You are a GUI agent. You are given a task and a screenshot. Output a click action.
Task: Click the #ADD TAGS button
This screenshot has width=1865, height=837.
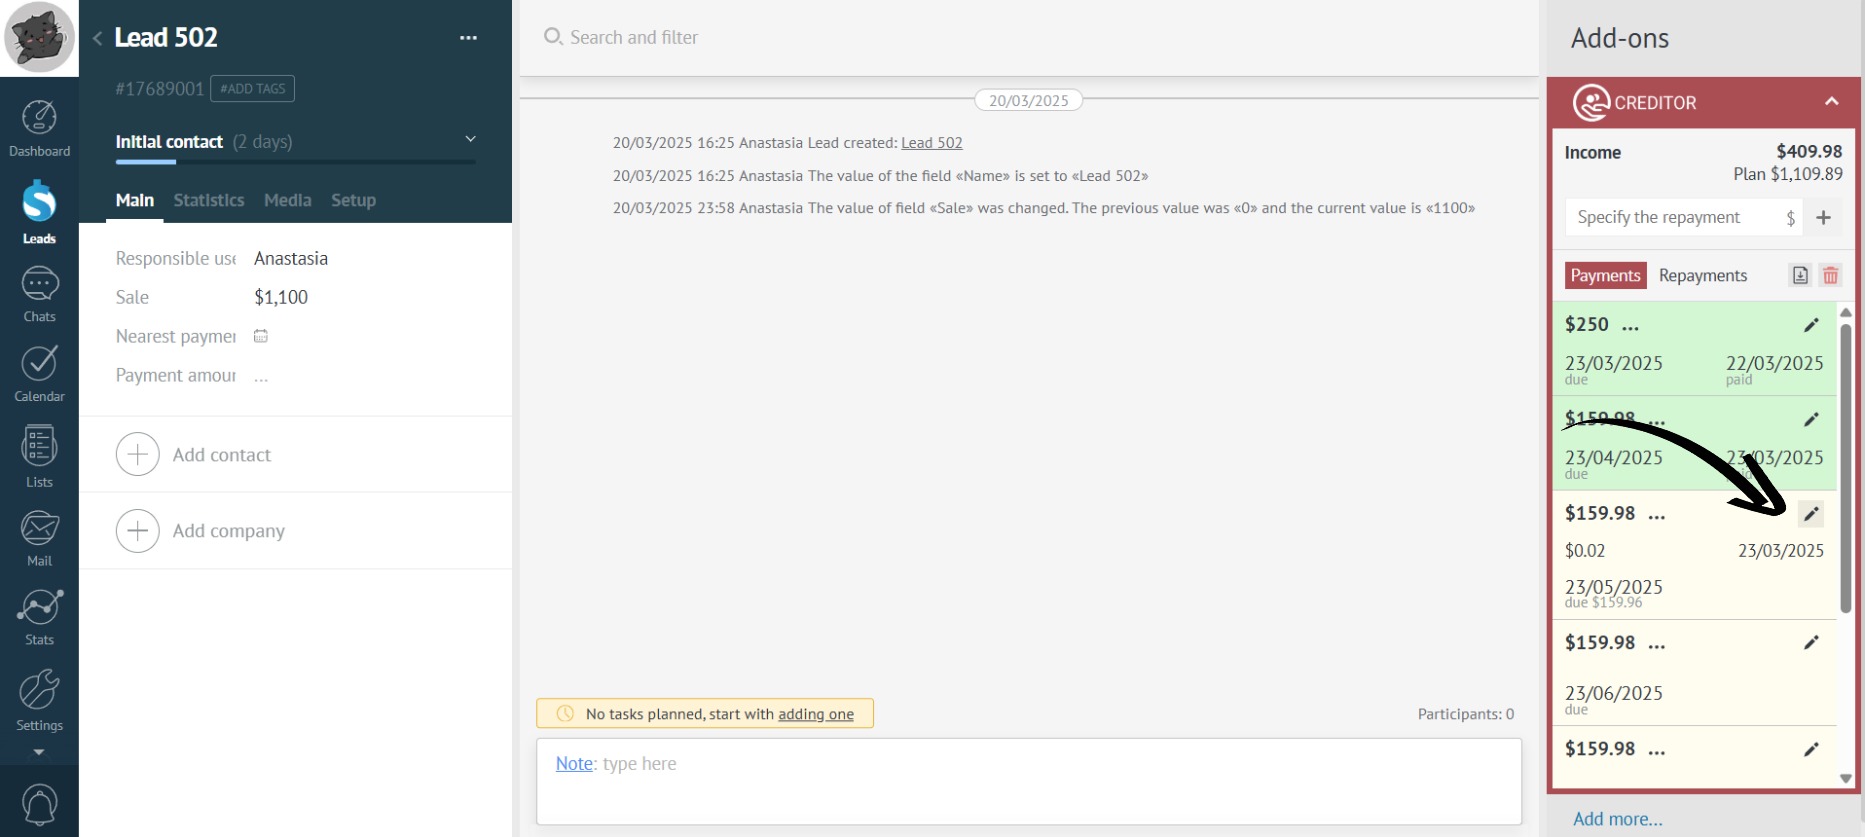[252, 89]
